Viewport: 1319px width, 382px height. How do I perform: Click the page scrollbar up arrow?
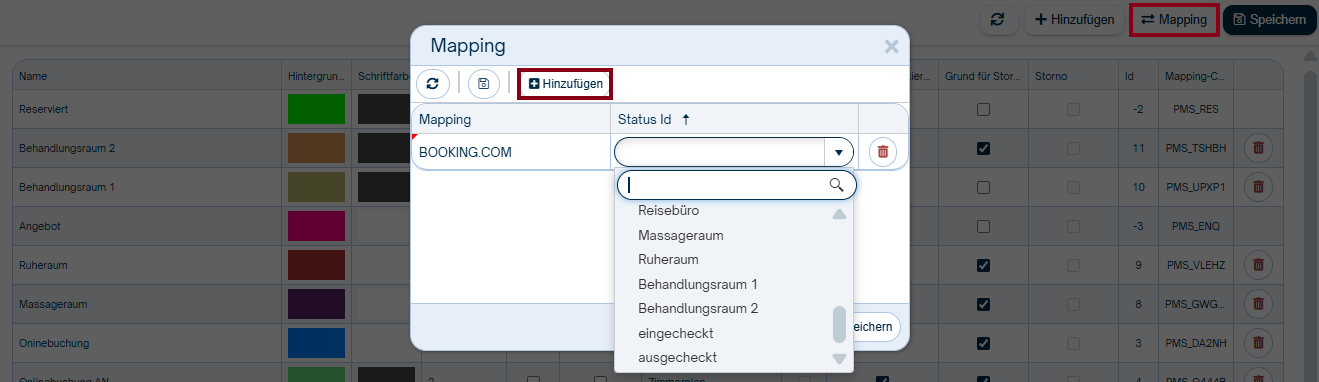coord(1310,56)
